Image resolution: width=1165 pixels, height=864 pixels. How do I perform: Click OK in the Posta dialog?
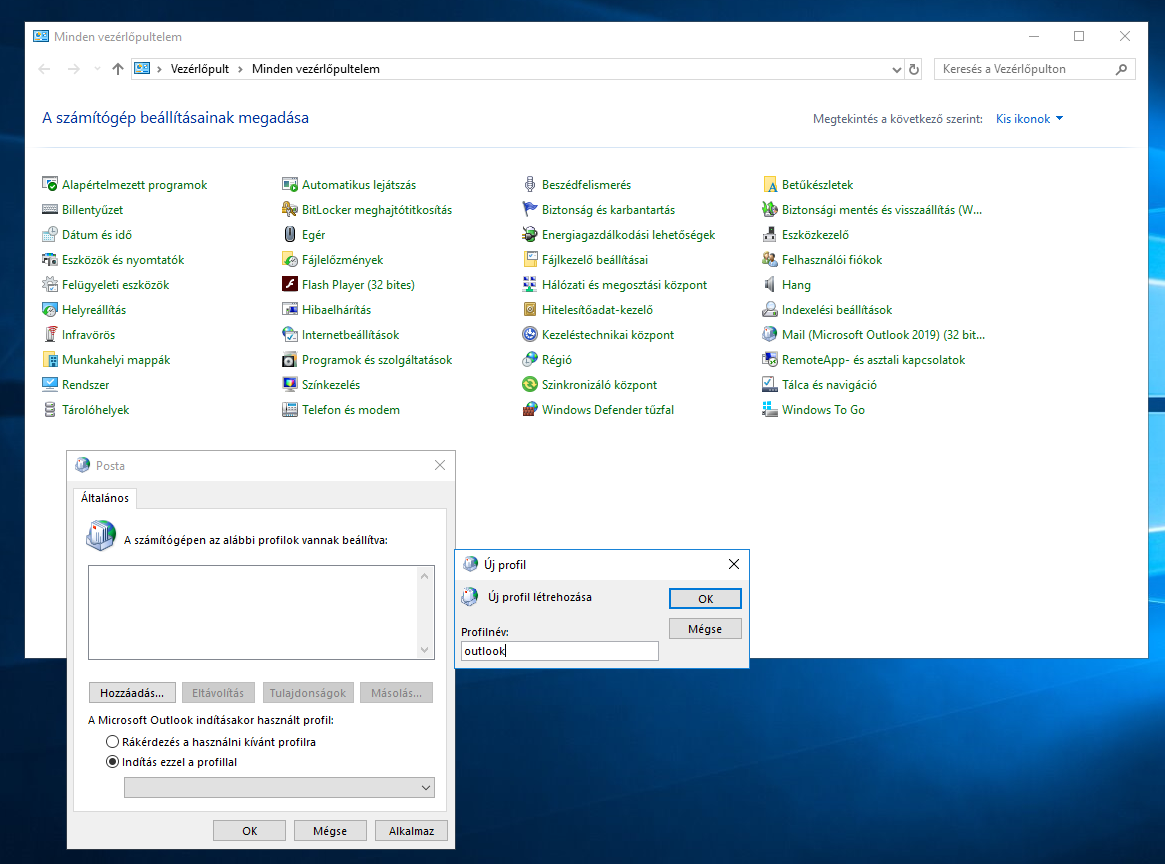250,831
